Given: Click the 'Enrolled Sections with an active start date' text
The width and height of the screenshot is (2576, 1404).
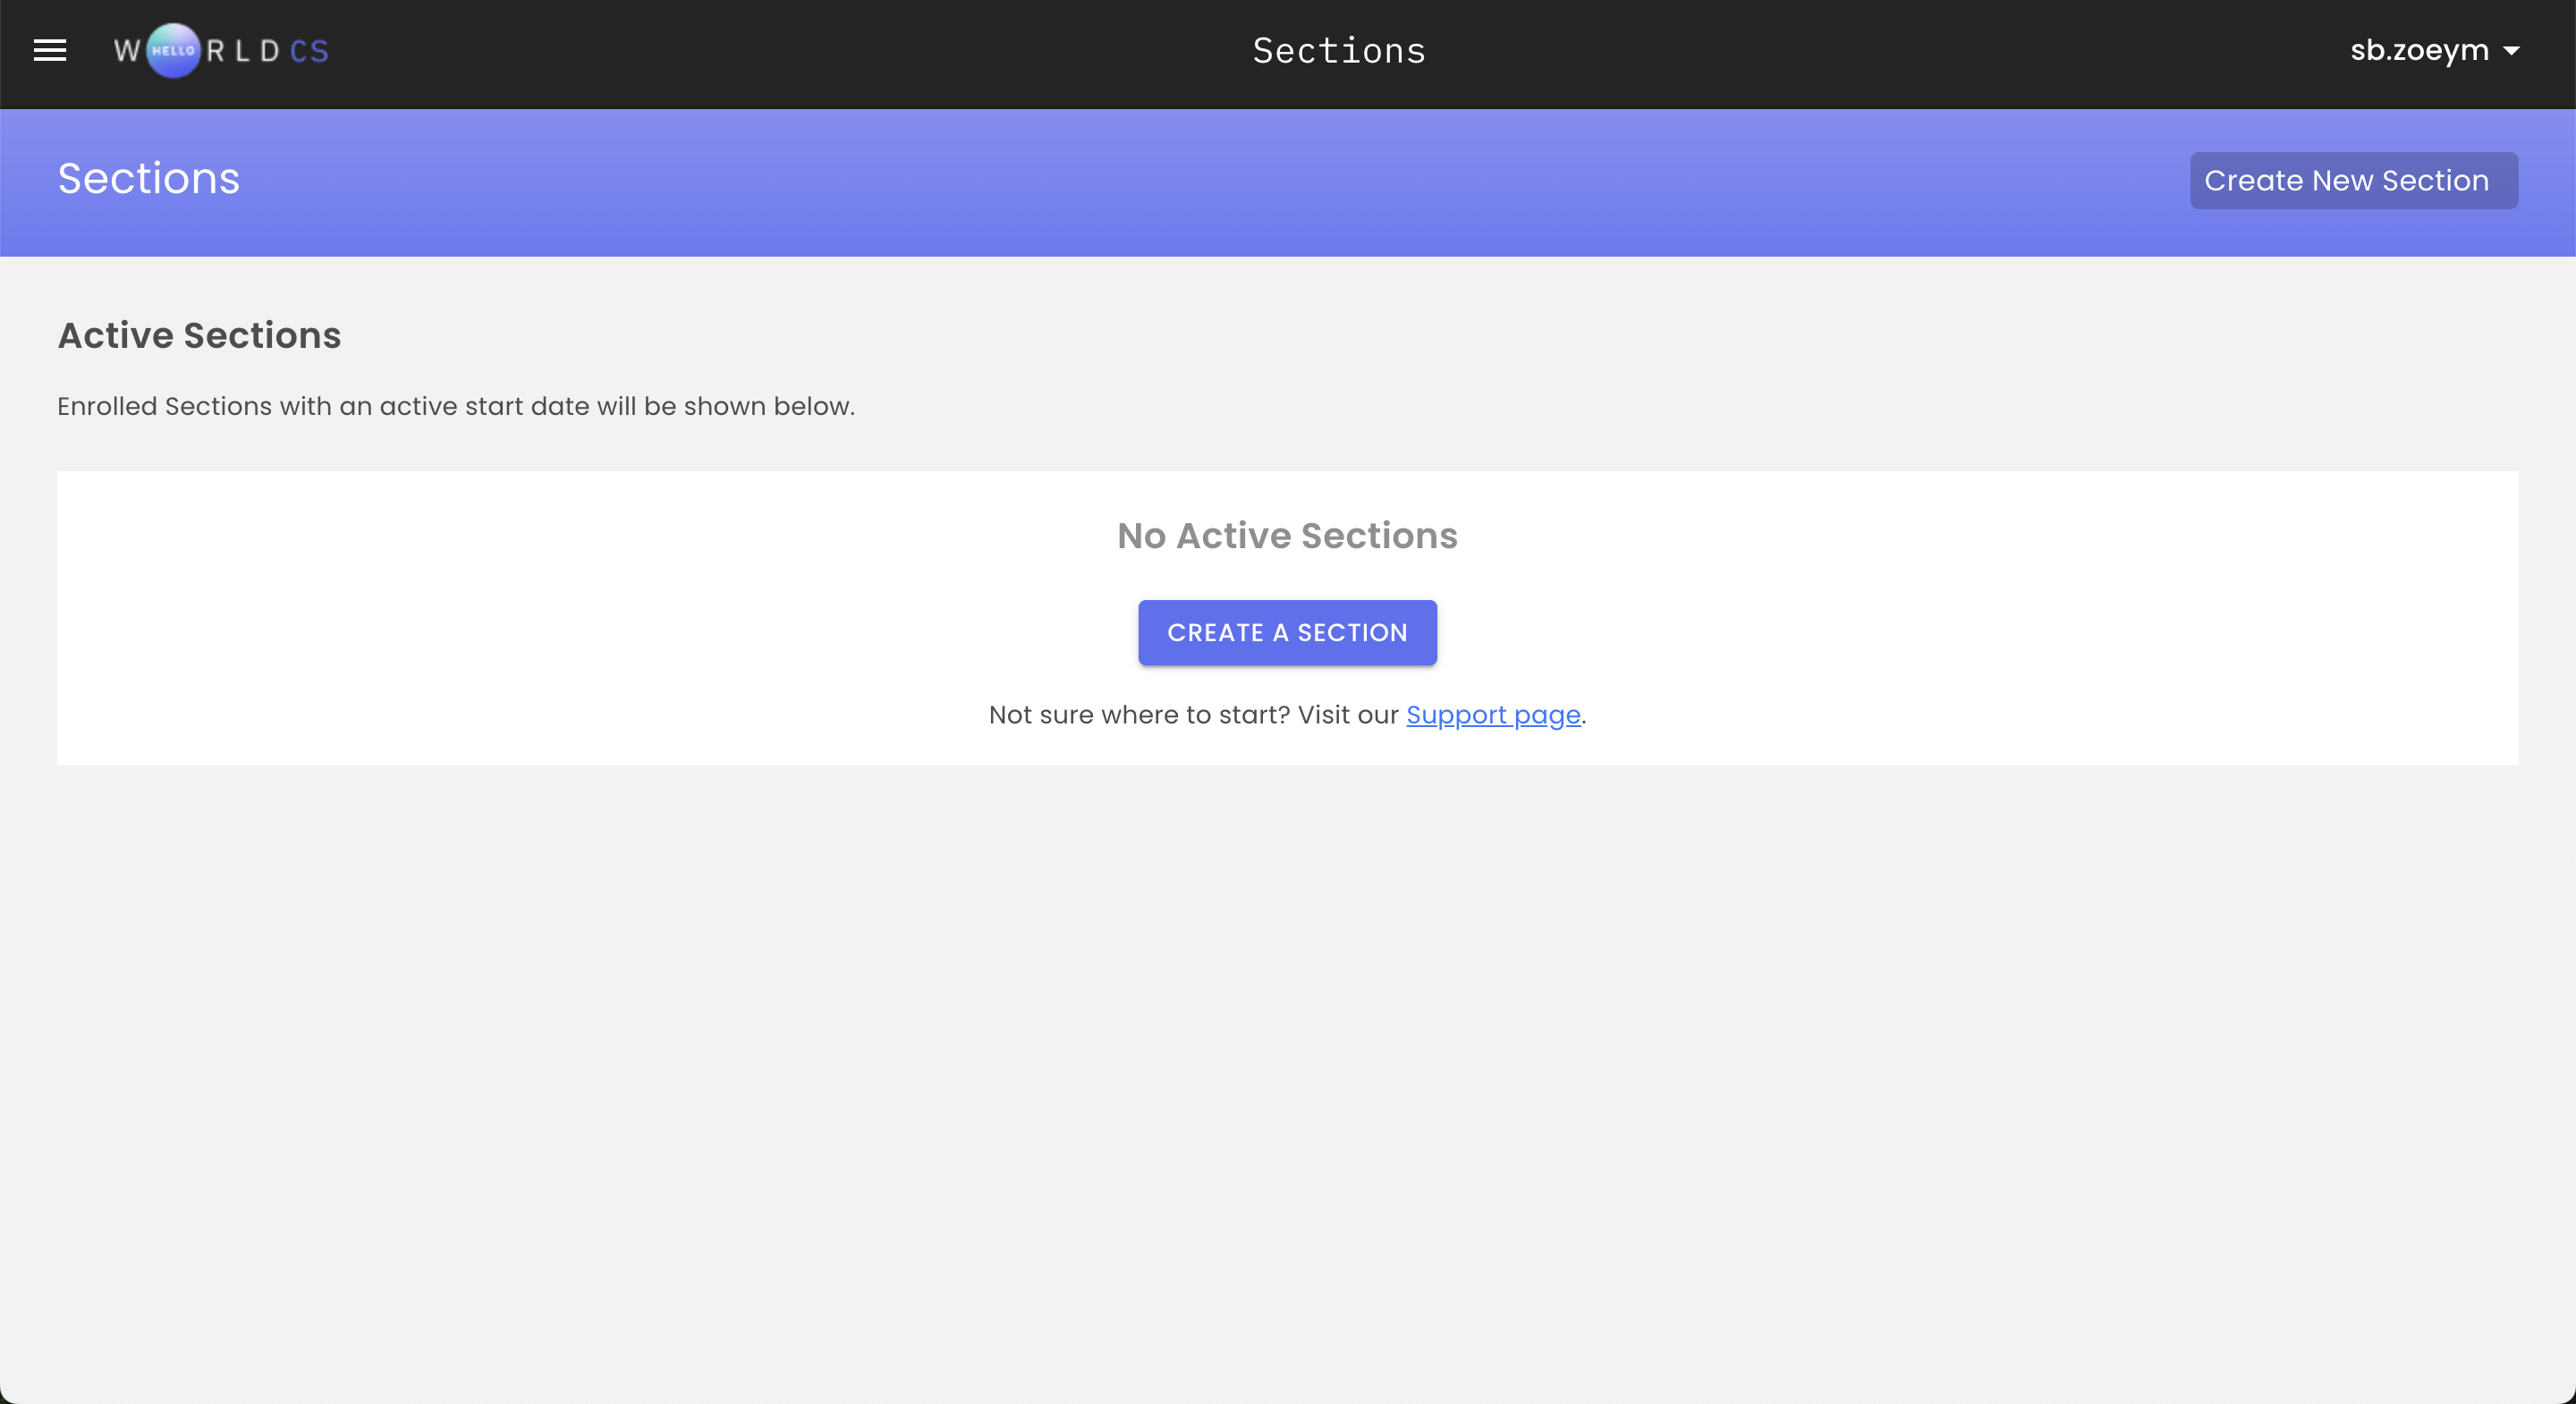Looking at the screenshot, I should 456,406.
